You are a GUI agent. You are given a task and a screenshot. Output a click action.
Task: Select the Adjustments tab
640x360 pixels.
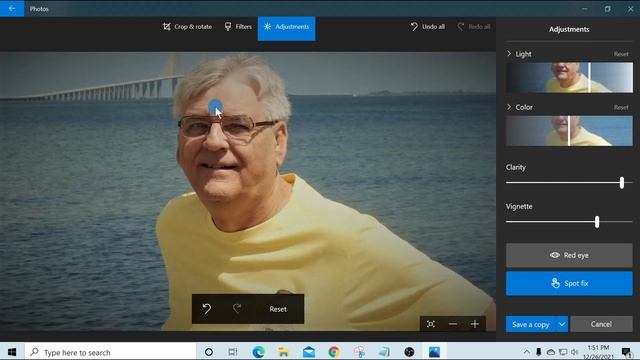click(287, 28)
